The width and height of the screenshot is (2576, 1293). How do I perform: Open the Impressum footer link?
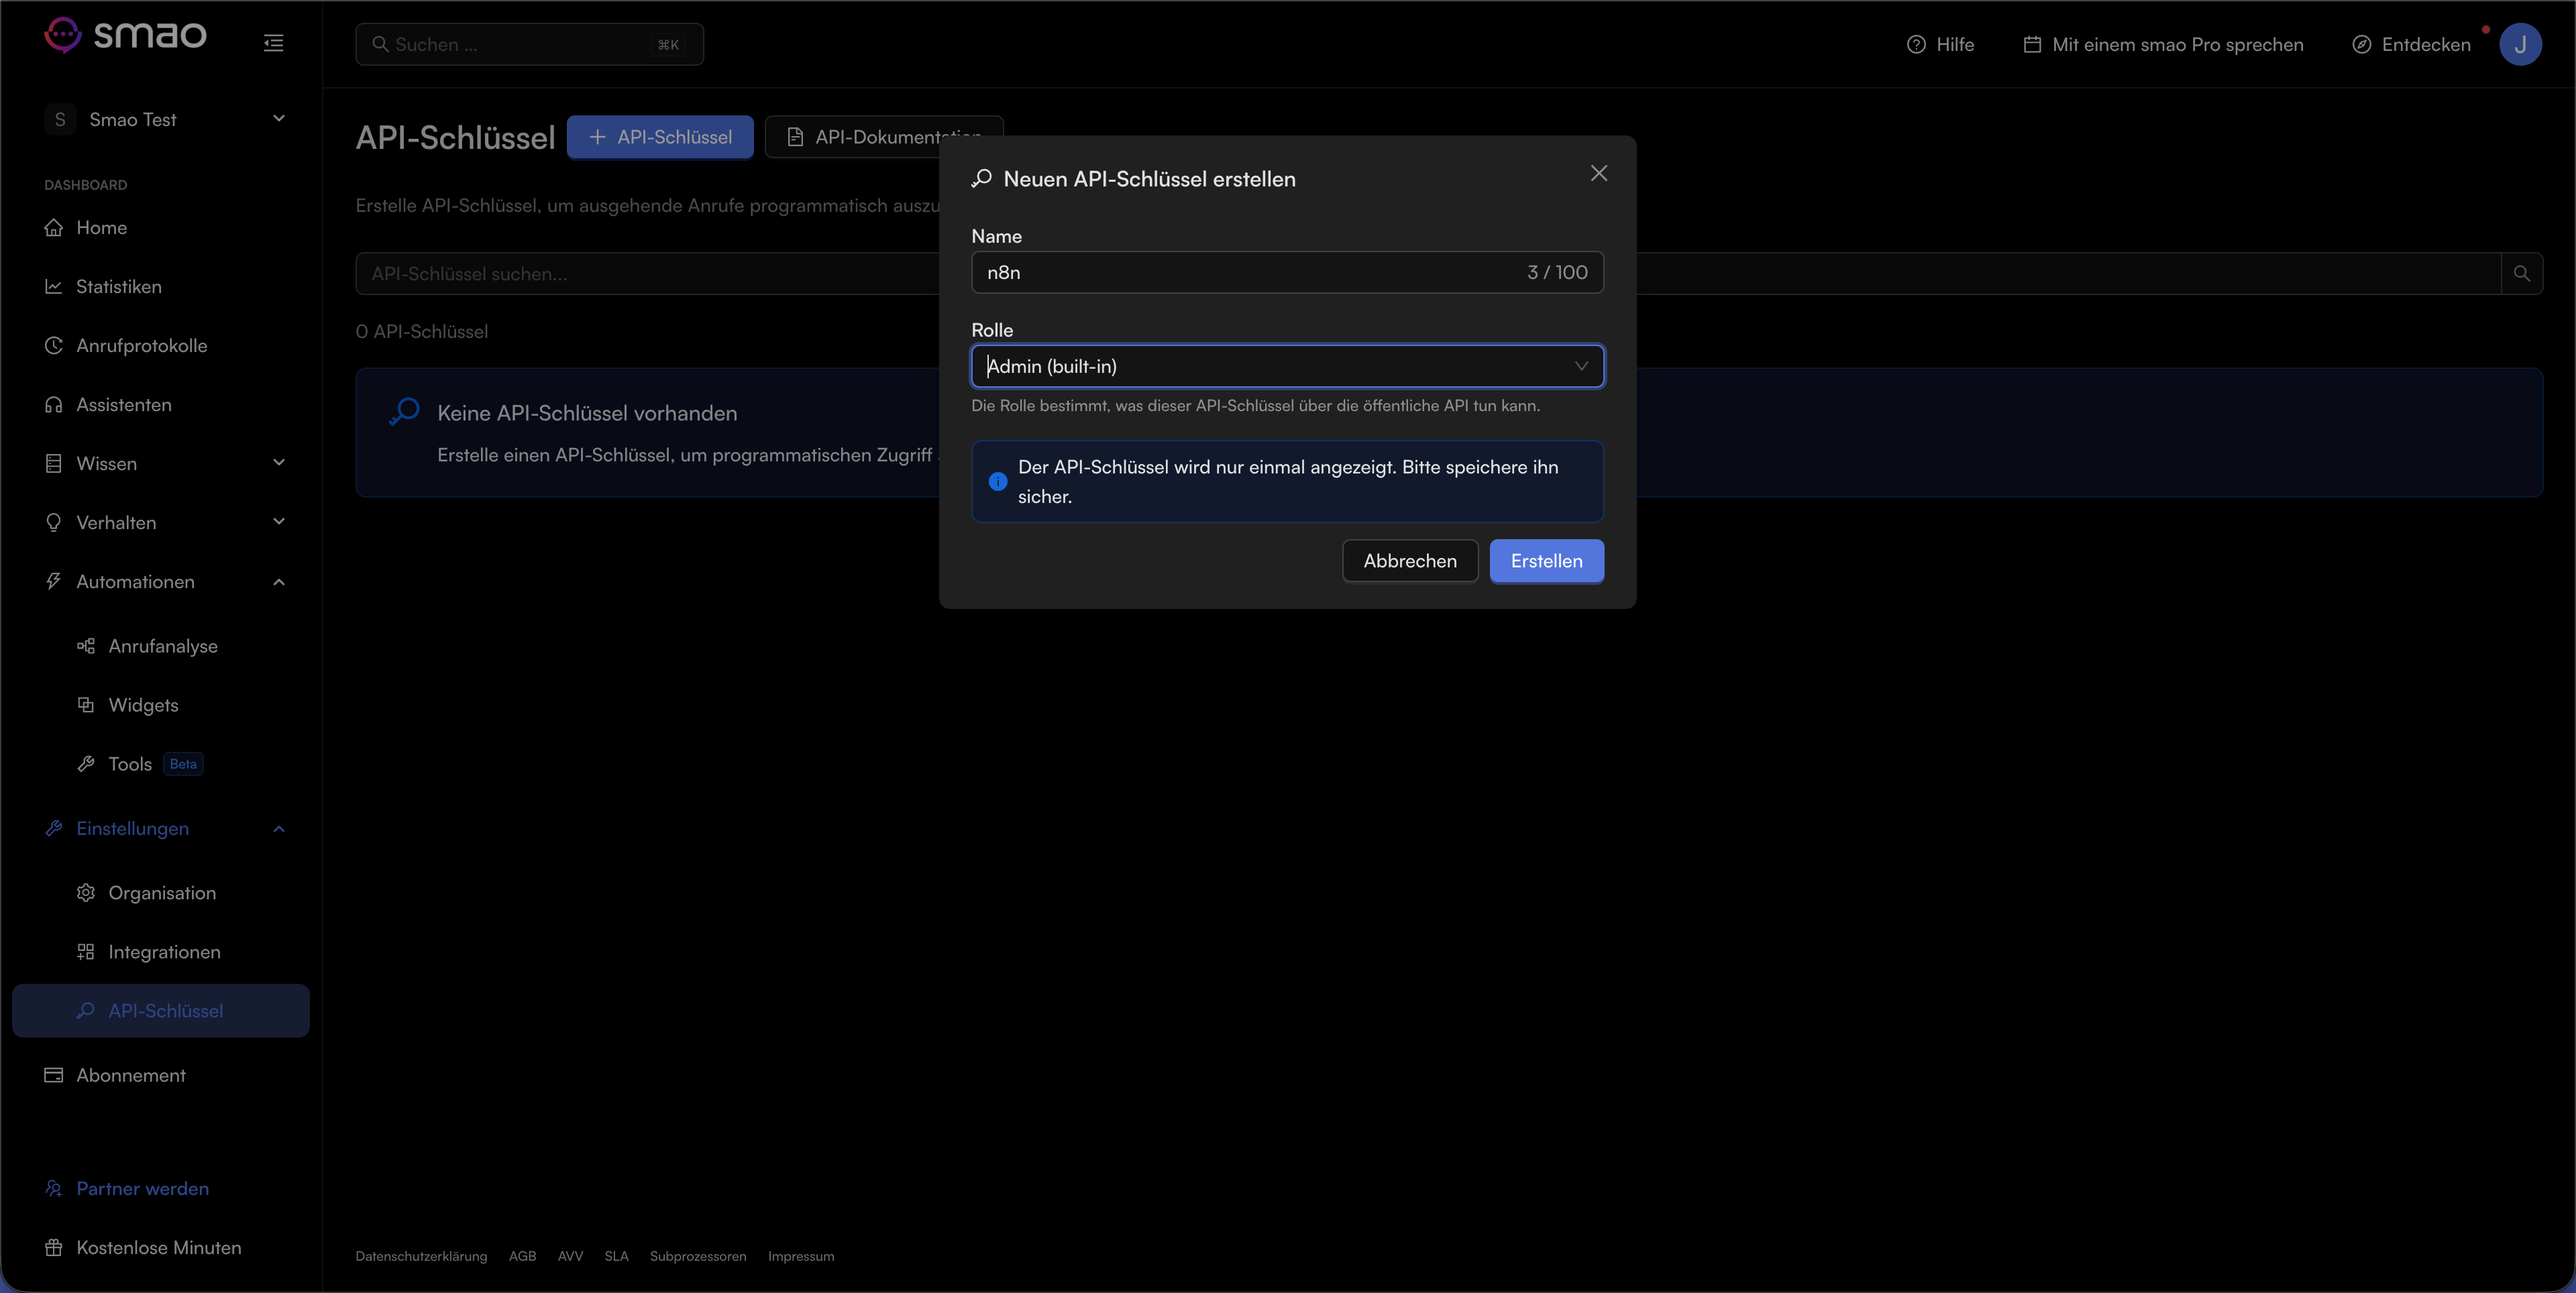pos(801,1257)
